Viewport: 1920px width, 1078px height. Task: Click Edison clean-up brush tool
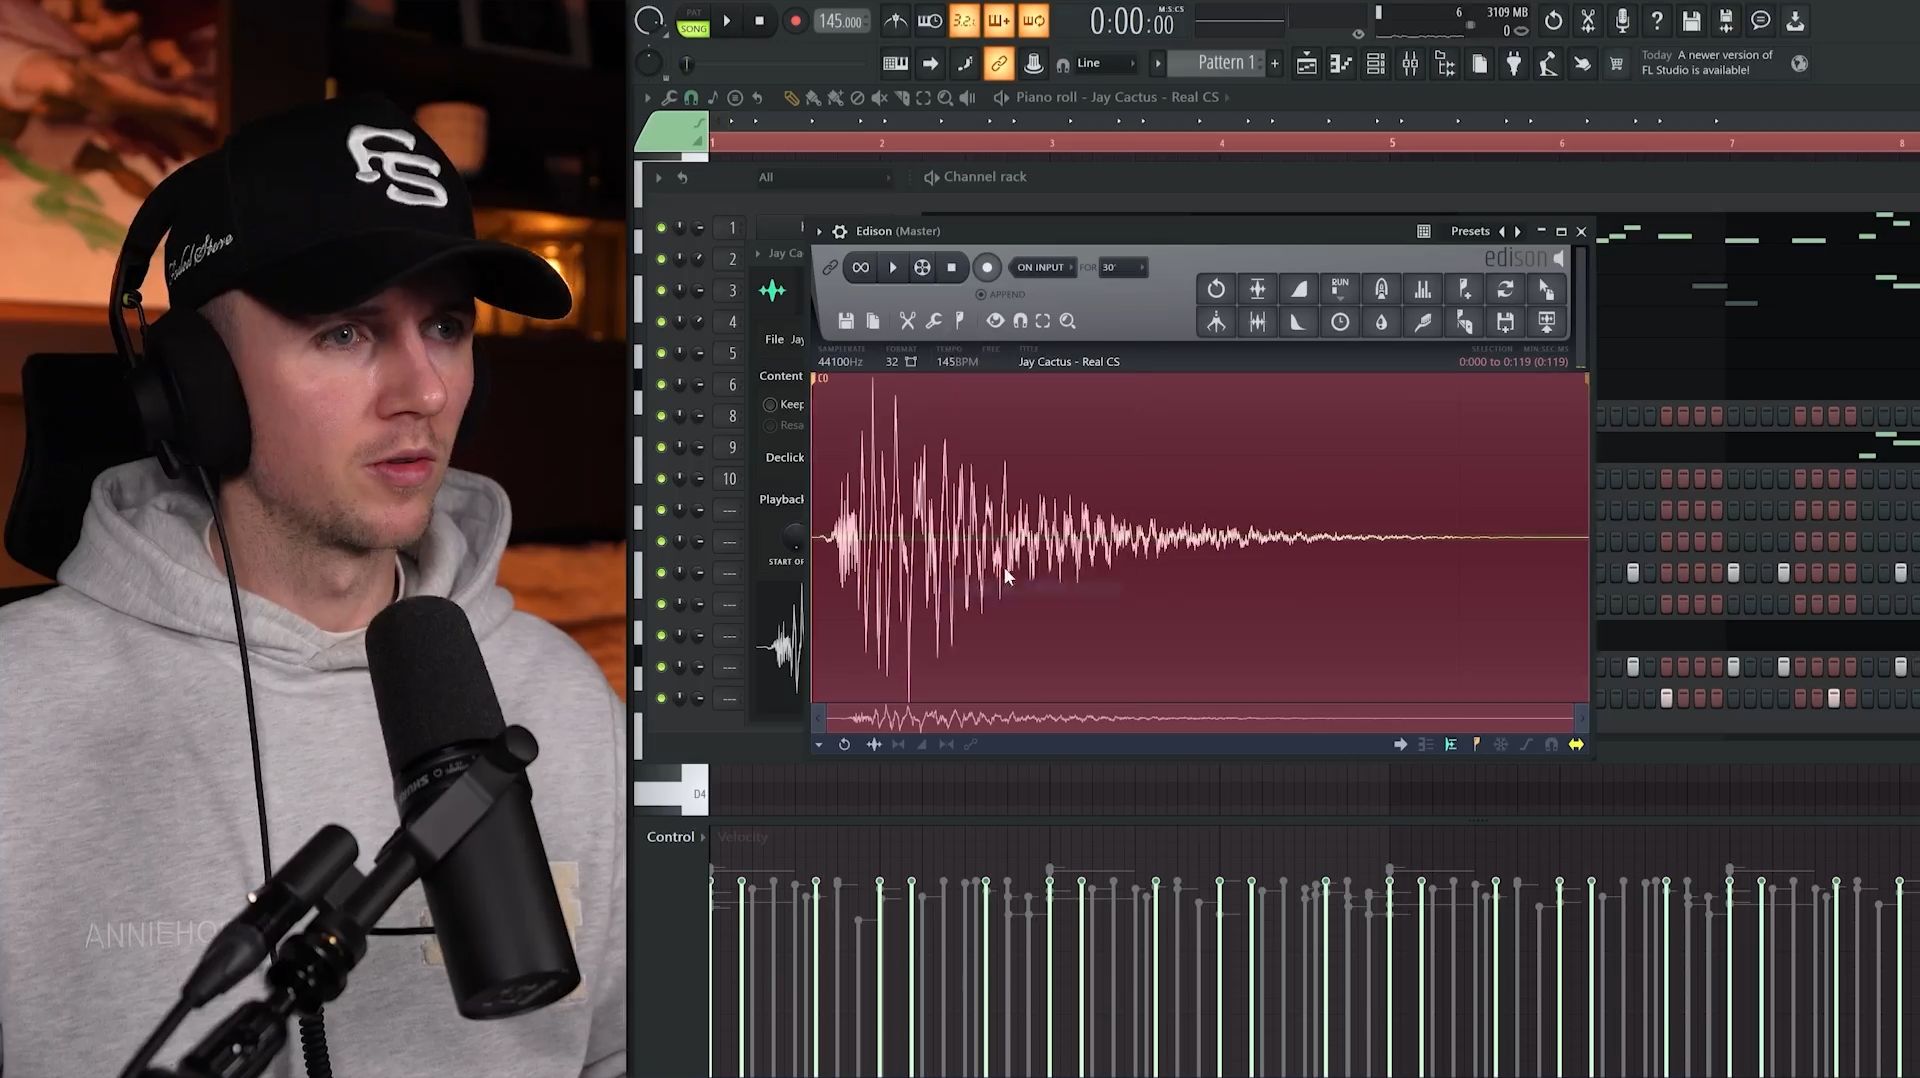[x=1422, y=322]
